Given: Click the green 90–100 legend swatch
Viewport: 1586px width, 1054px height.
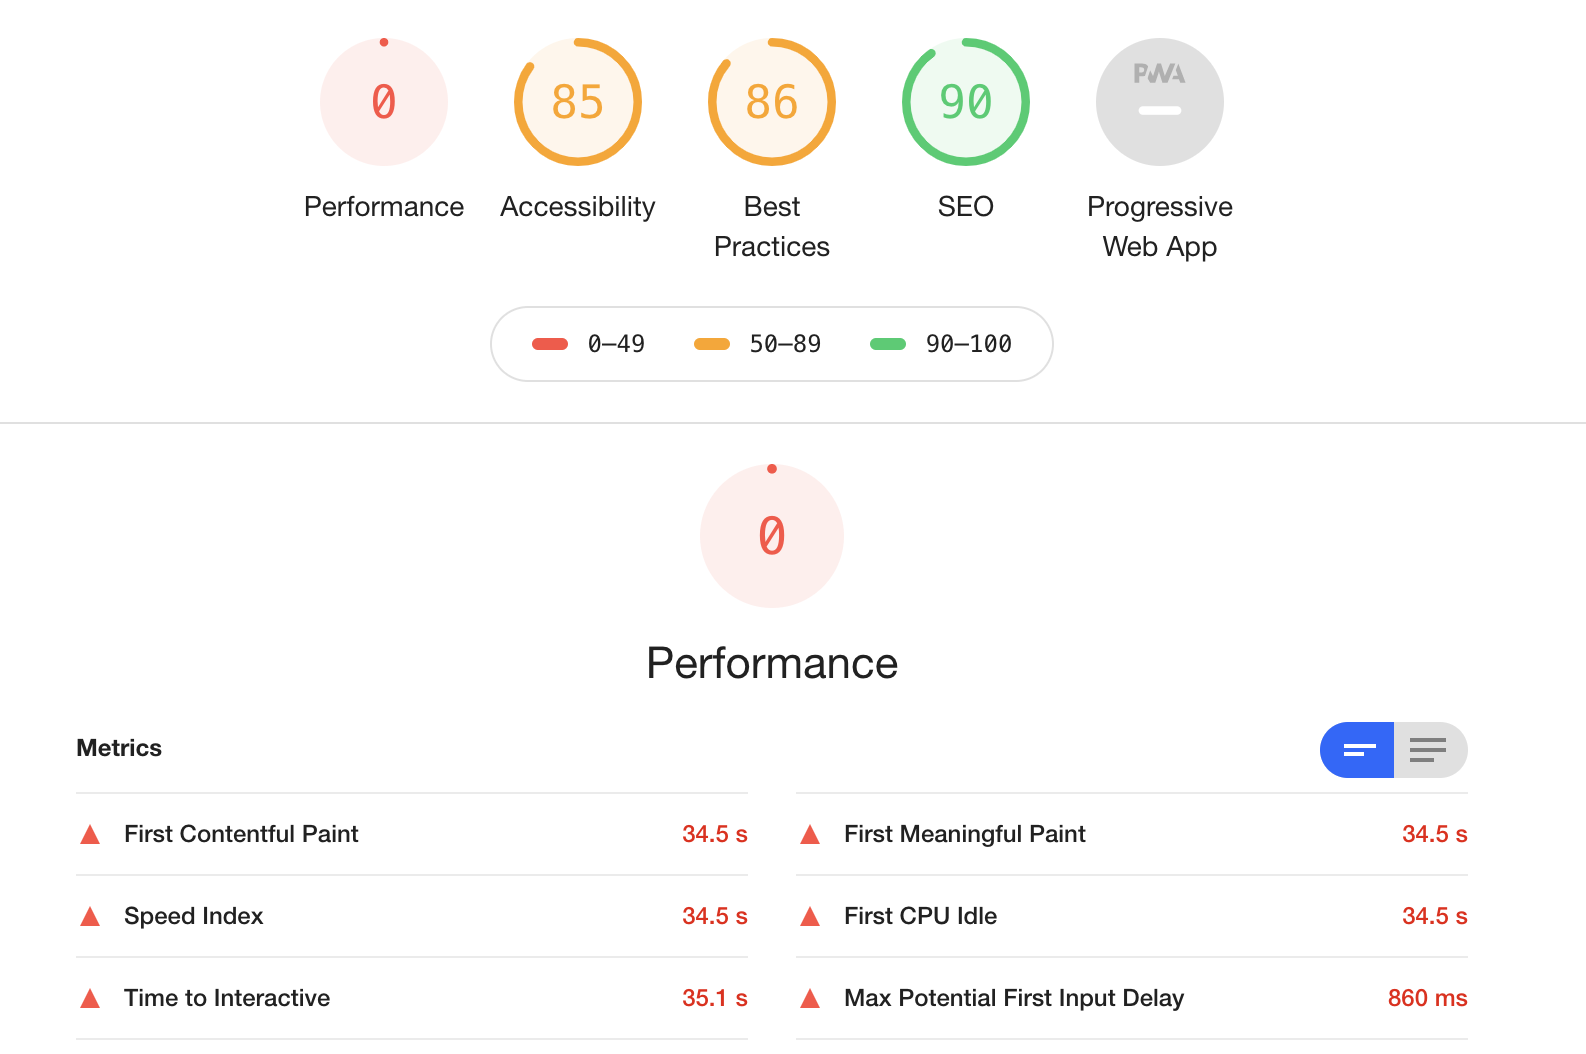Looking at the screenshot, I should pos(888,344).
